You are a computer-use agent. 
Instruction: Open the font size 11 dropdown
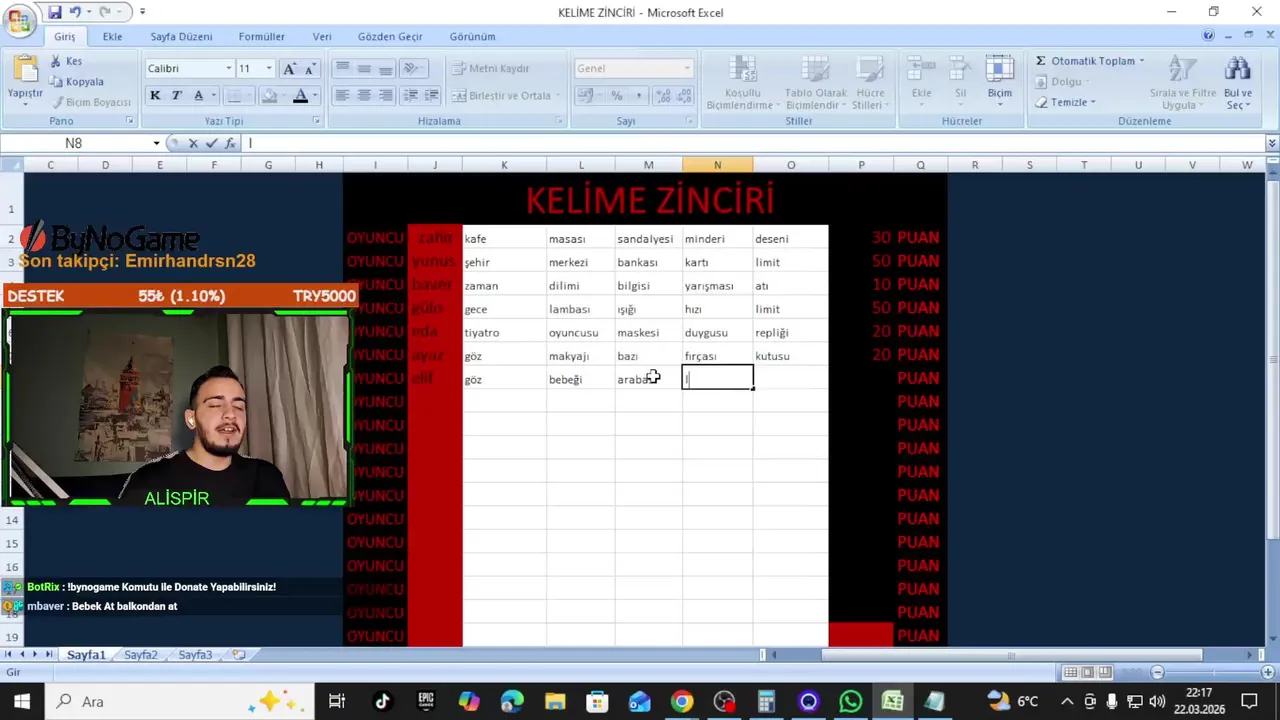268,68
